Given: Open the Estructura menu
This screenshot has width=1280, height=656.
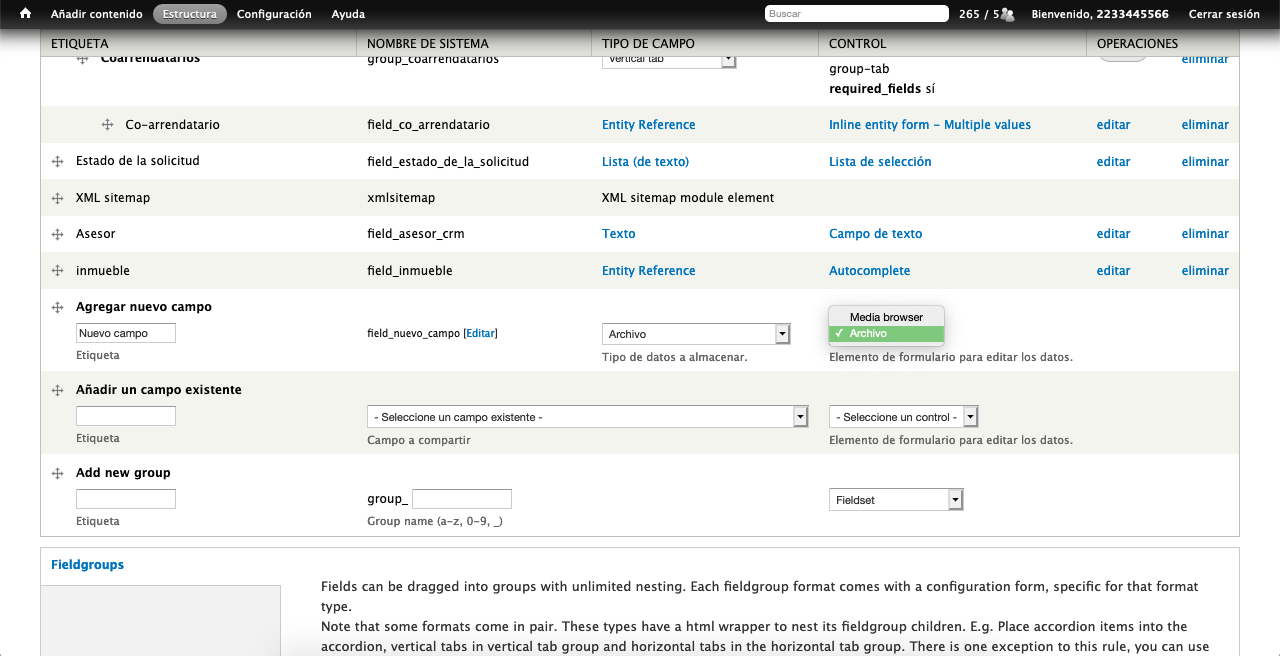Looking at the screenshot, I should point(190,14).
